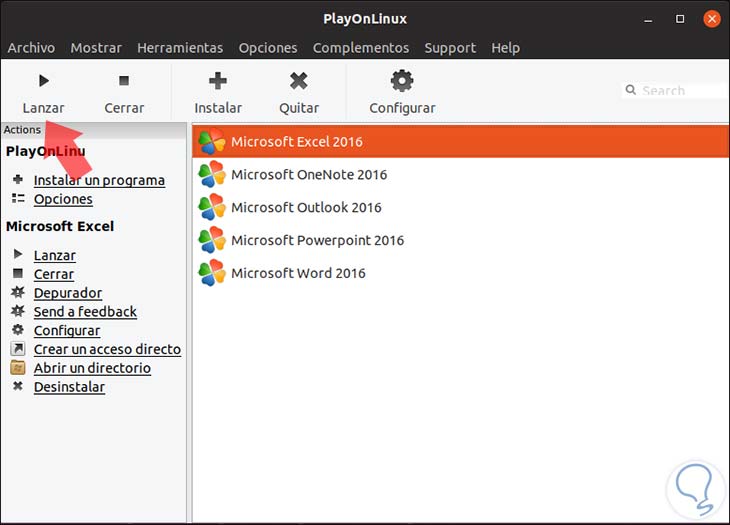This screenshot has width=730, height=525.
Task: Click the Quitar label in toolbar
Action: coord(299,108)
